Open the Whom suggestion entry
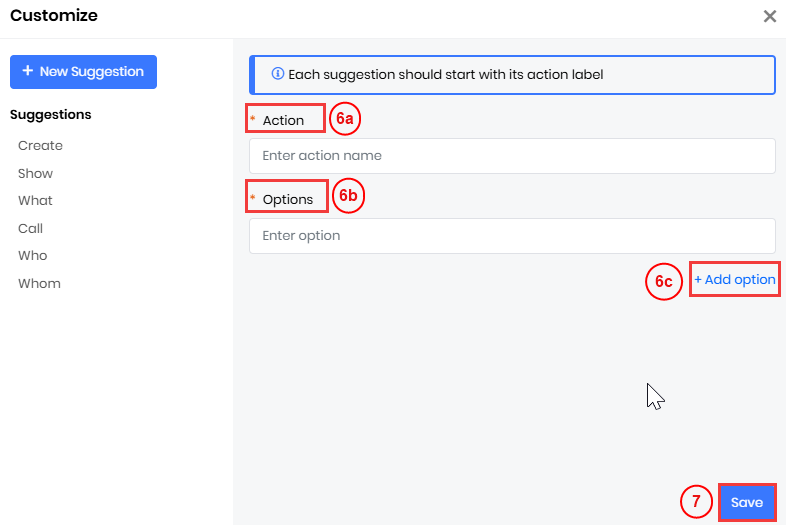The width and height of the screenshot is (786, 525). click(39, 284)
